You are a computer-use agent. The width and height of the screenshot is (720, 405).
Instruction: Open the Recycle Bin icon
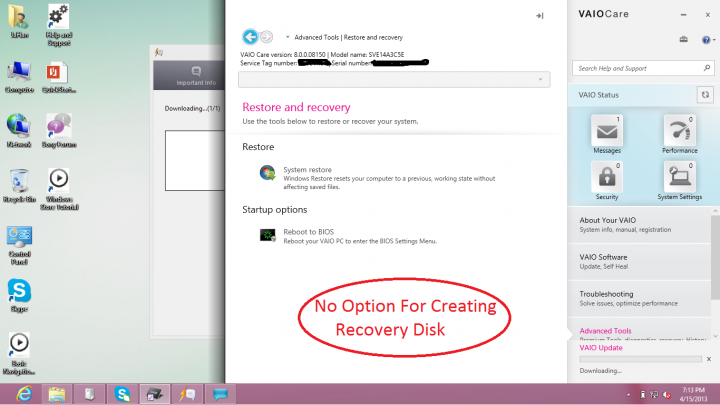(x=19, y=186)
